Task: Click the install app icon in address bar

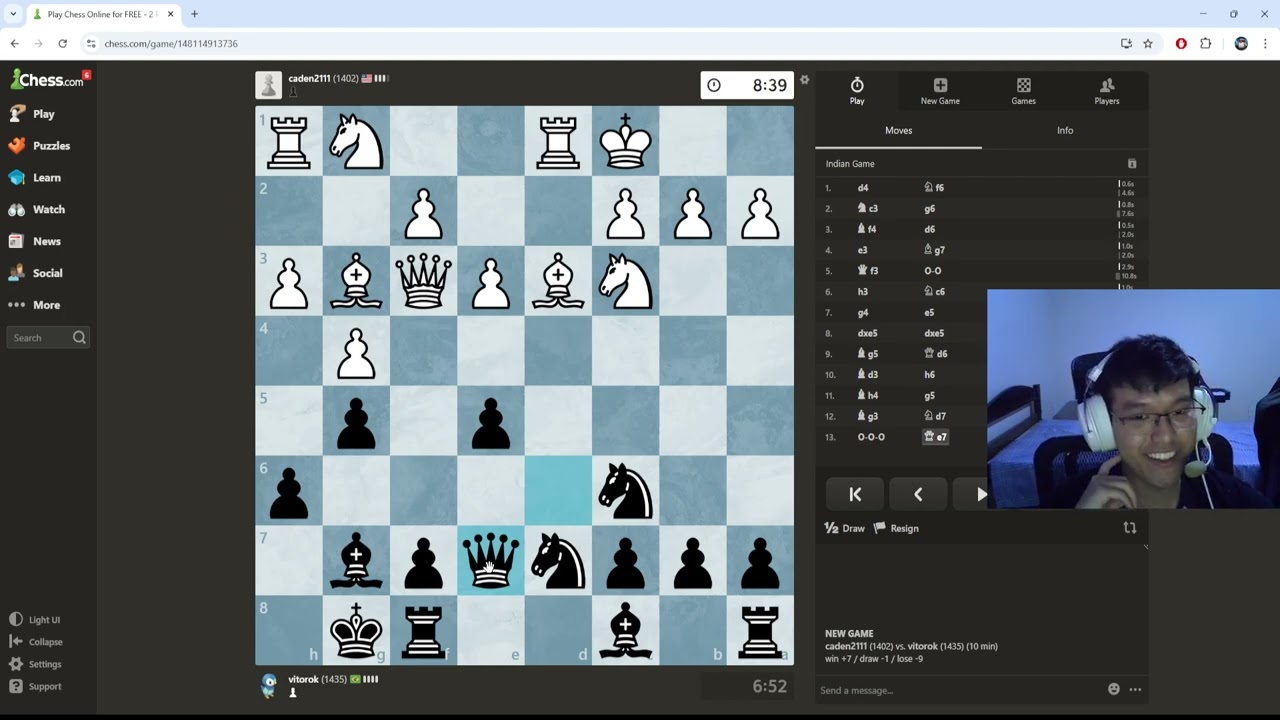Action: [1126, 43]
